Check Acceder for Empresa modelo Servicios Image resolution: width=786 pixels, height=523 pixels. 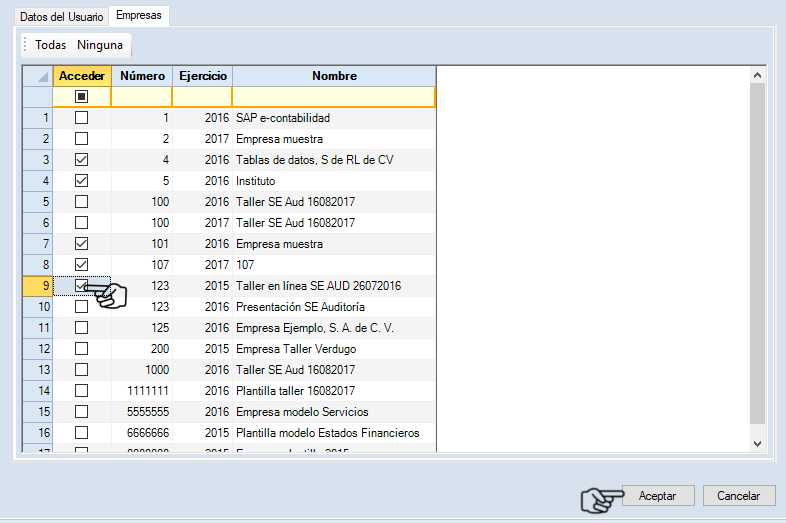pos(82,412)
